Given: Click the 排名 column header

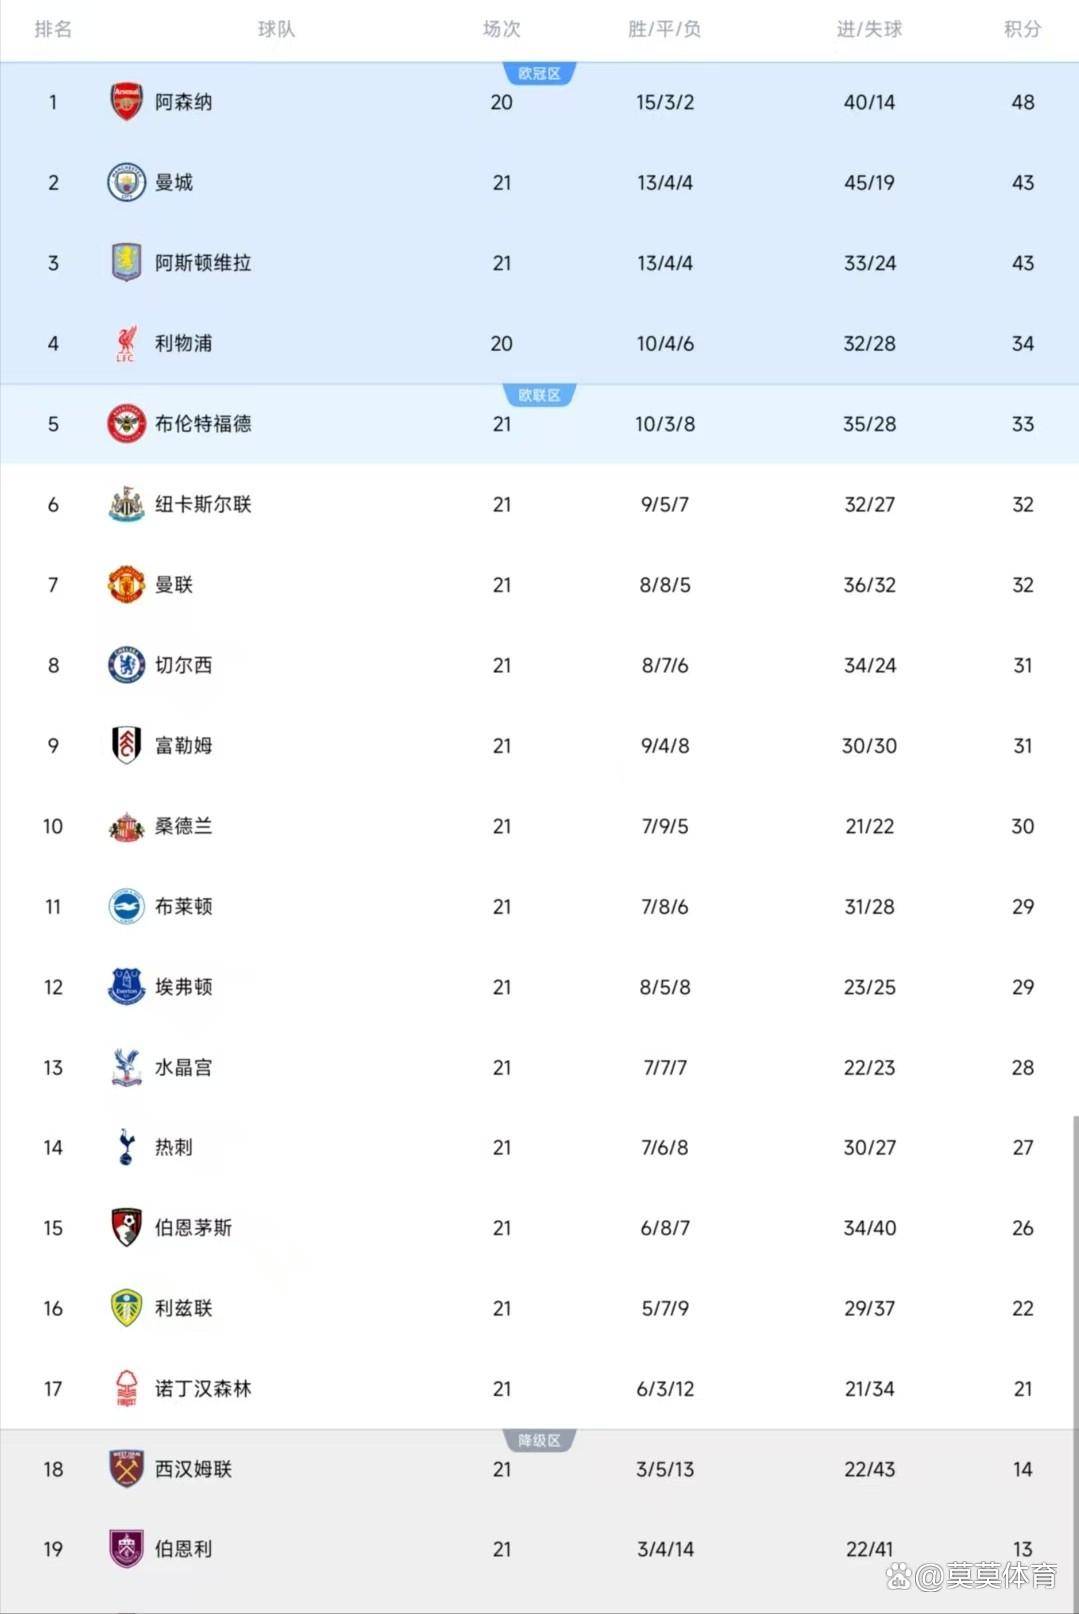Looking at the screenshot, I should coord(53,29).
